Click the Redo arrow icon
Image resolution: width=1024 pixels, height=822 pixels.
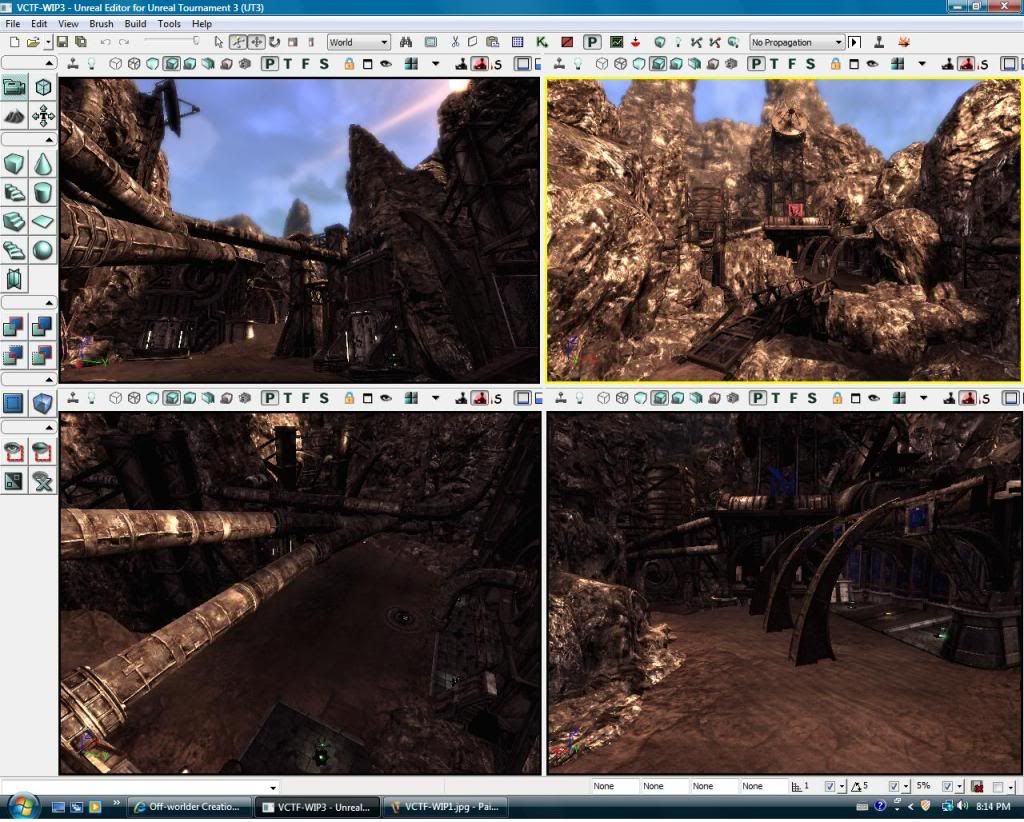pos(124,42)
